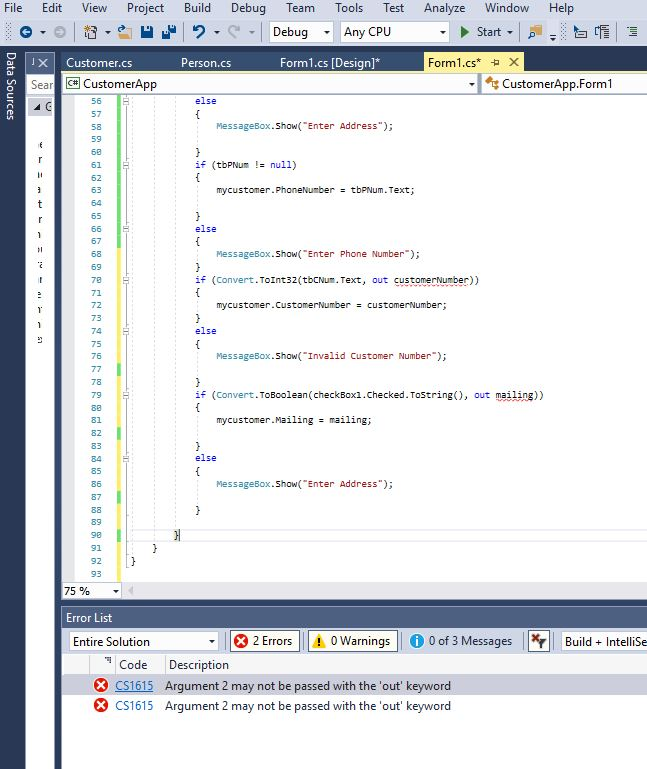Screen dimensions: 647x769
Task: Toggle the 2 Errors filter button
Action: (x=265, y=641)
